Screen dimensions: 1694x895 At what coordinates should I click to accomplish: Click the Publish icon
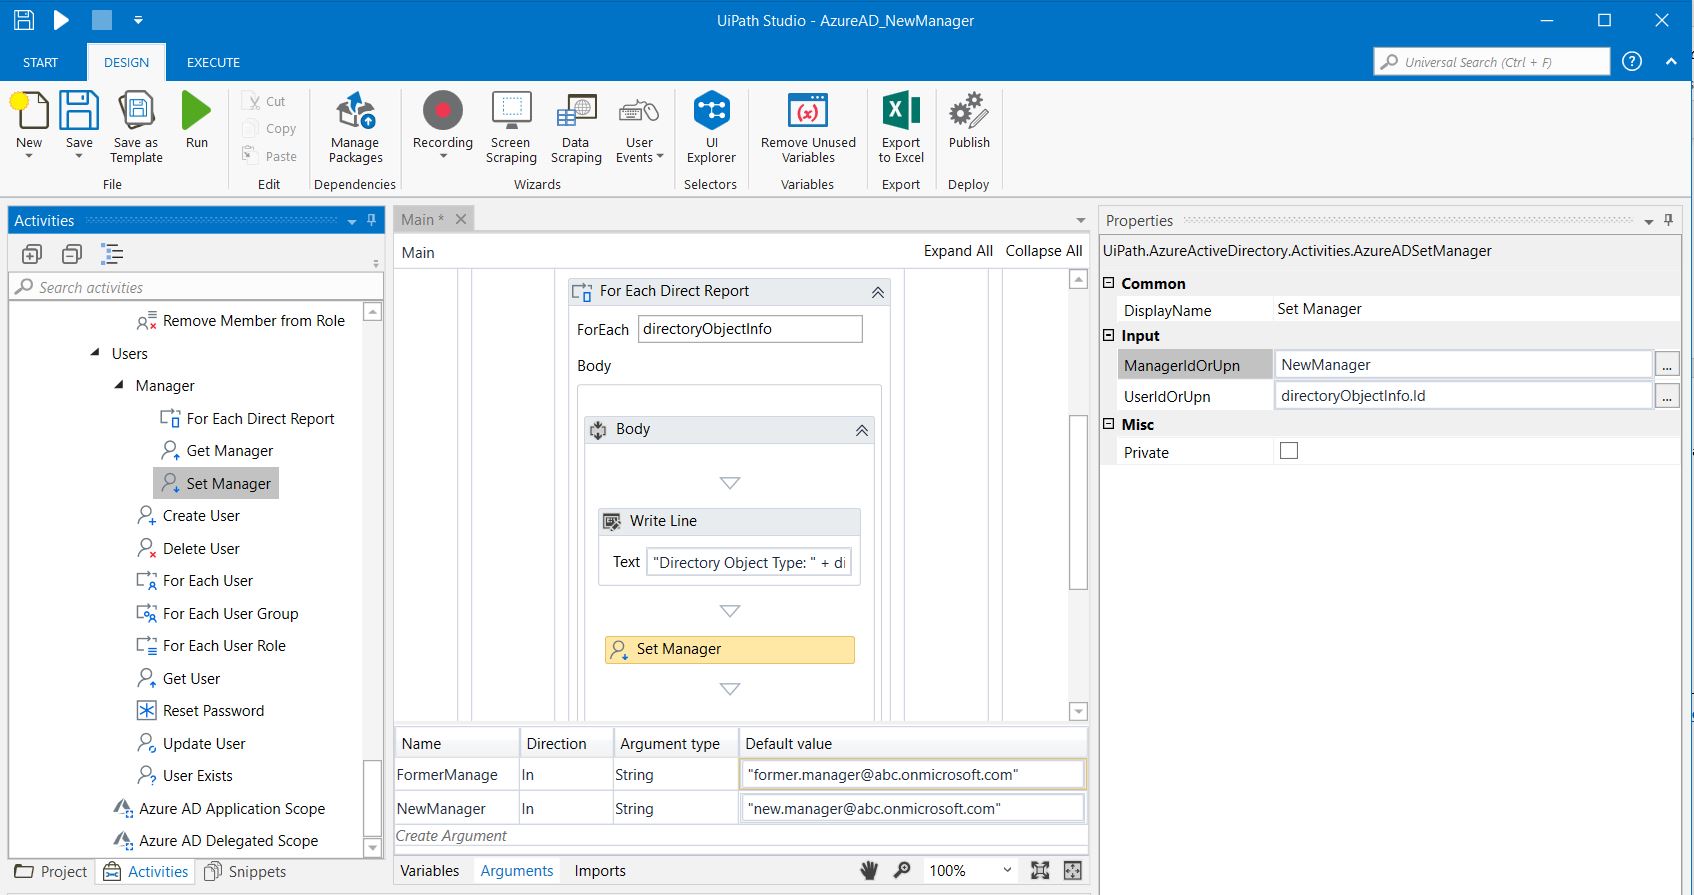[x=969, y=111]
